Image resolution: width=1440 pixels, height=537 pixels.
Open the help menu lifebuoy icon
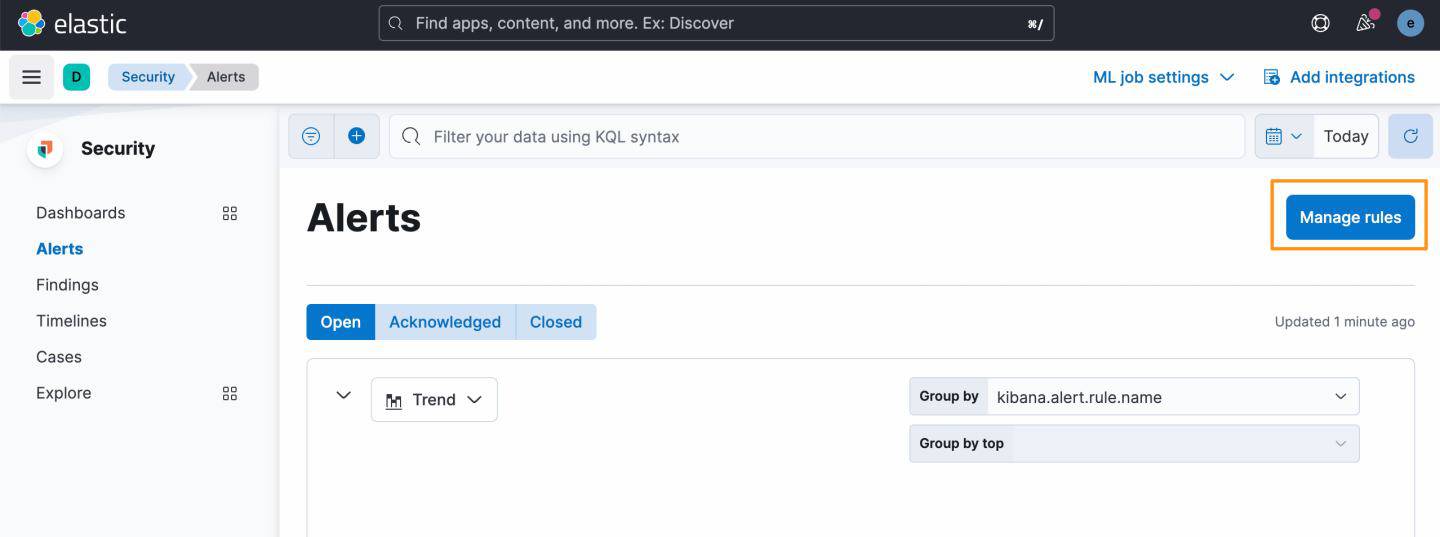1320,23
